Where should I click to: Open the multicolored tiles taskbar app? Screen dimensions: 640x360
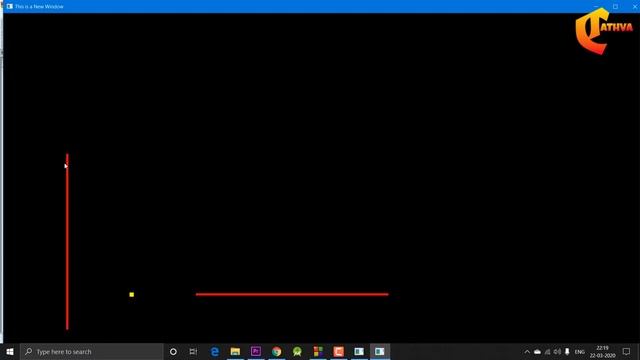point(318,351)
